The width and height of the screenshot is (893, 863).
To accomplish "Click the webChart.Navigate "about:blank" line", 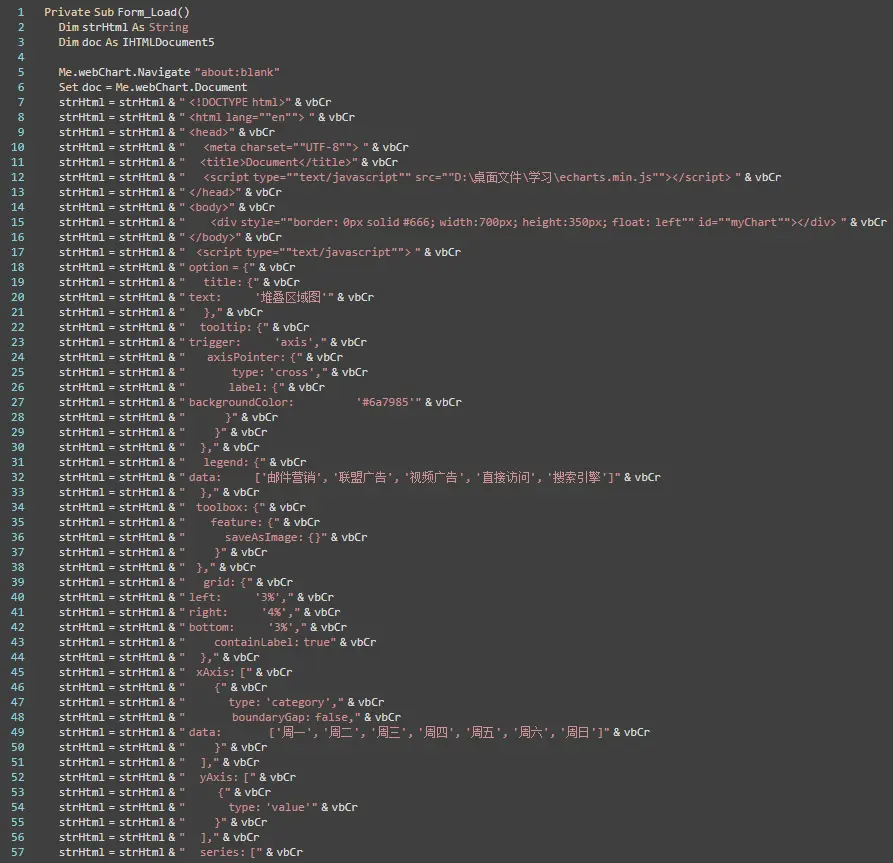I will point(169,72).
